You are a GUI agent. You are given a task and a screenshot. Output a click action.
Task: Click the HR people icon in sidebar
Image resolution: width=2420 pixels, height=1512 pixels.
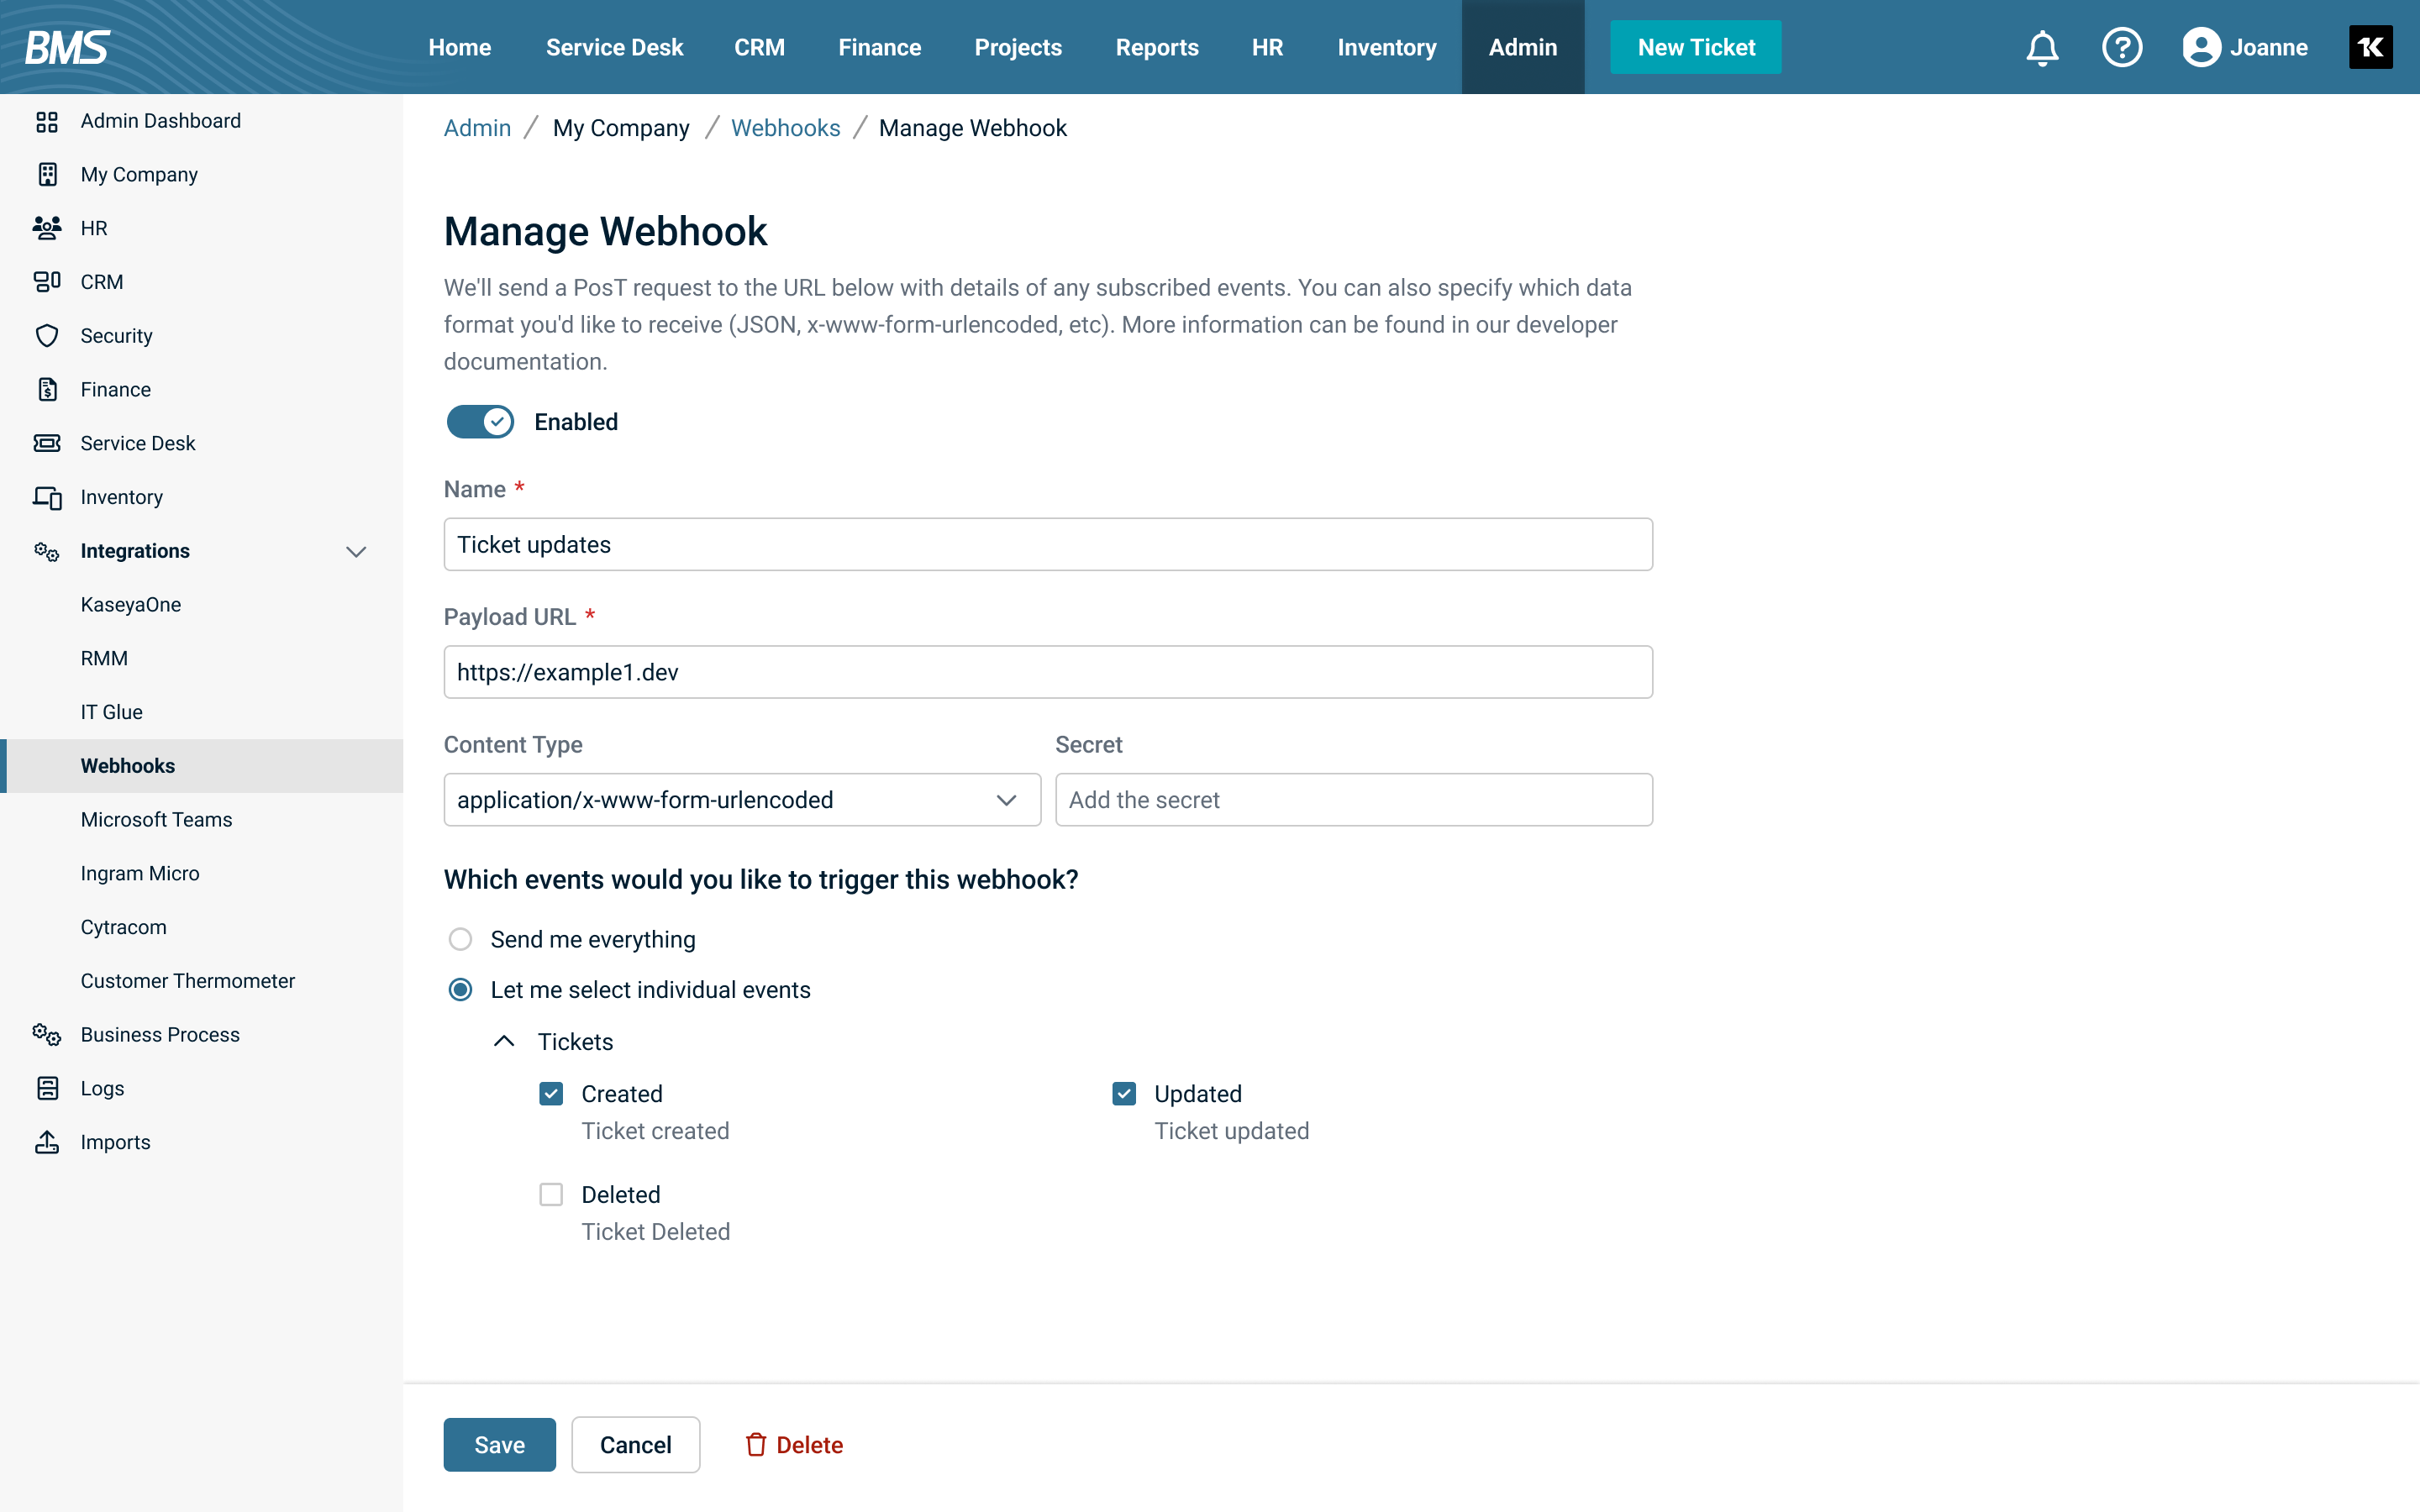(47, 228)
